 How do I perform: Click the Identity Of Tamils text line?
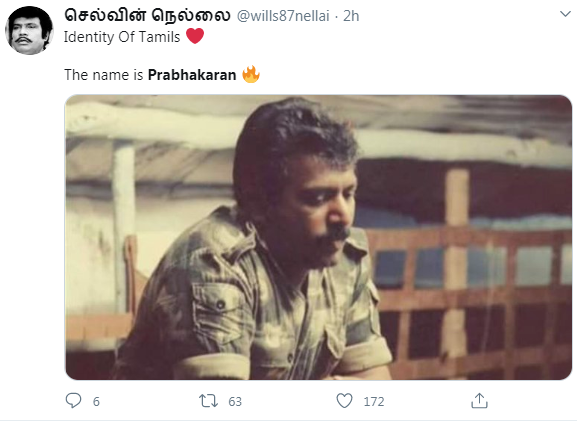[x=122, y=37]
